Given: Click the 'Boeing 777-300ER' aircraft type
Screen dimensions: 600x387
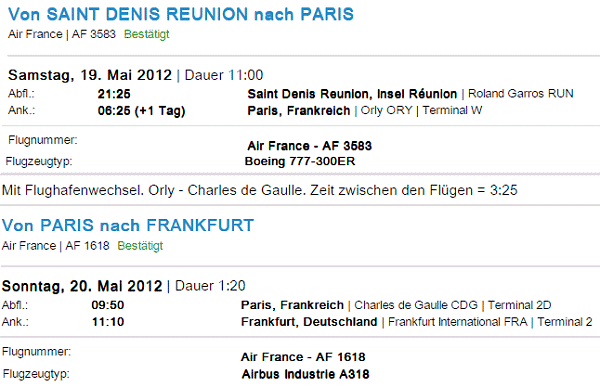Looking at the screenshot, I should (300, 161).
